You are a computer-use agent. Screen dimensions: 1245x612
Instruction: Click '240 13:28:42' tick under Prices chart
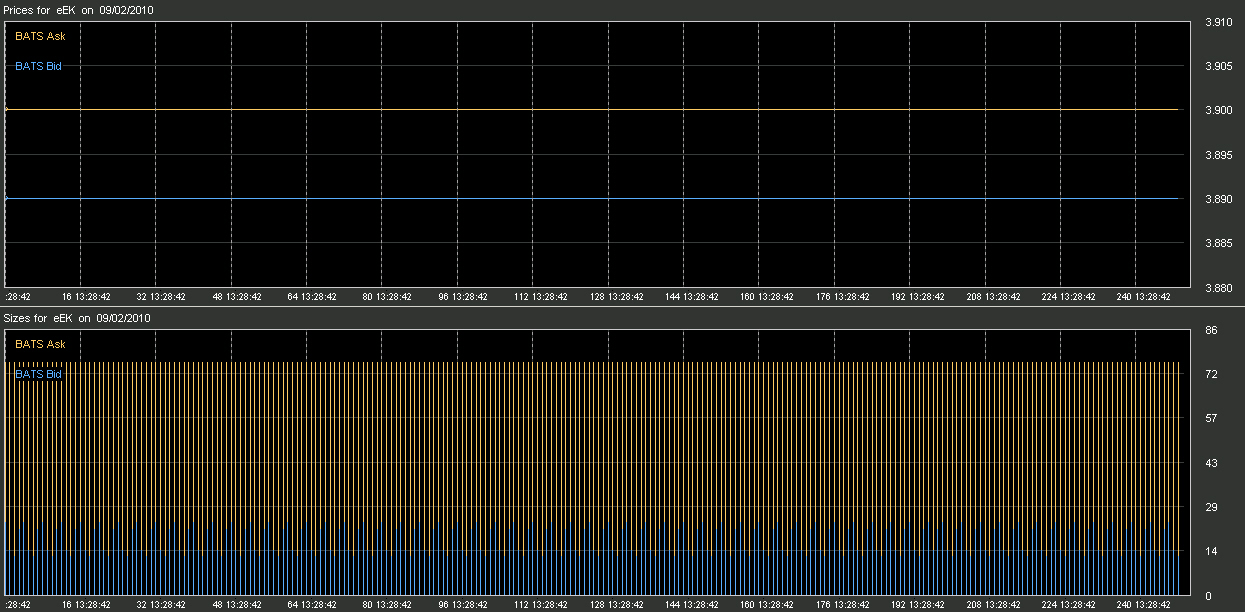pos(1144,297)
